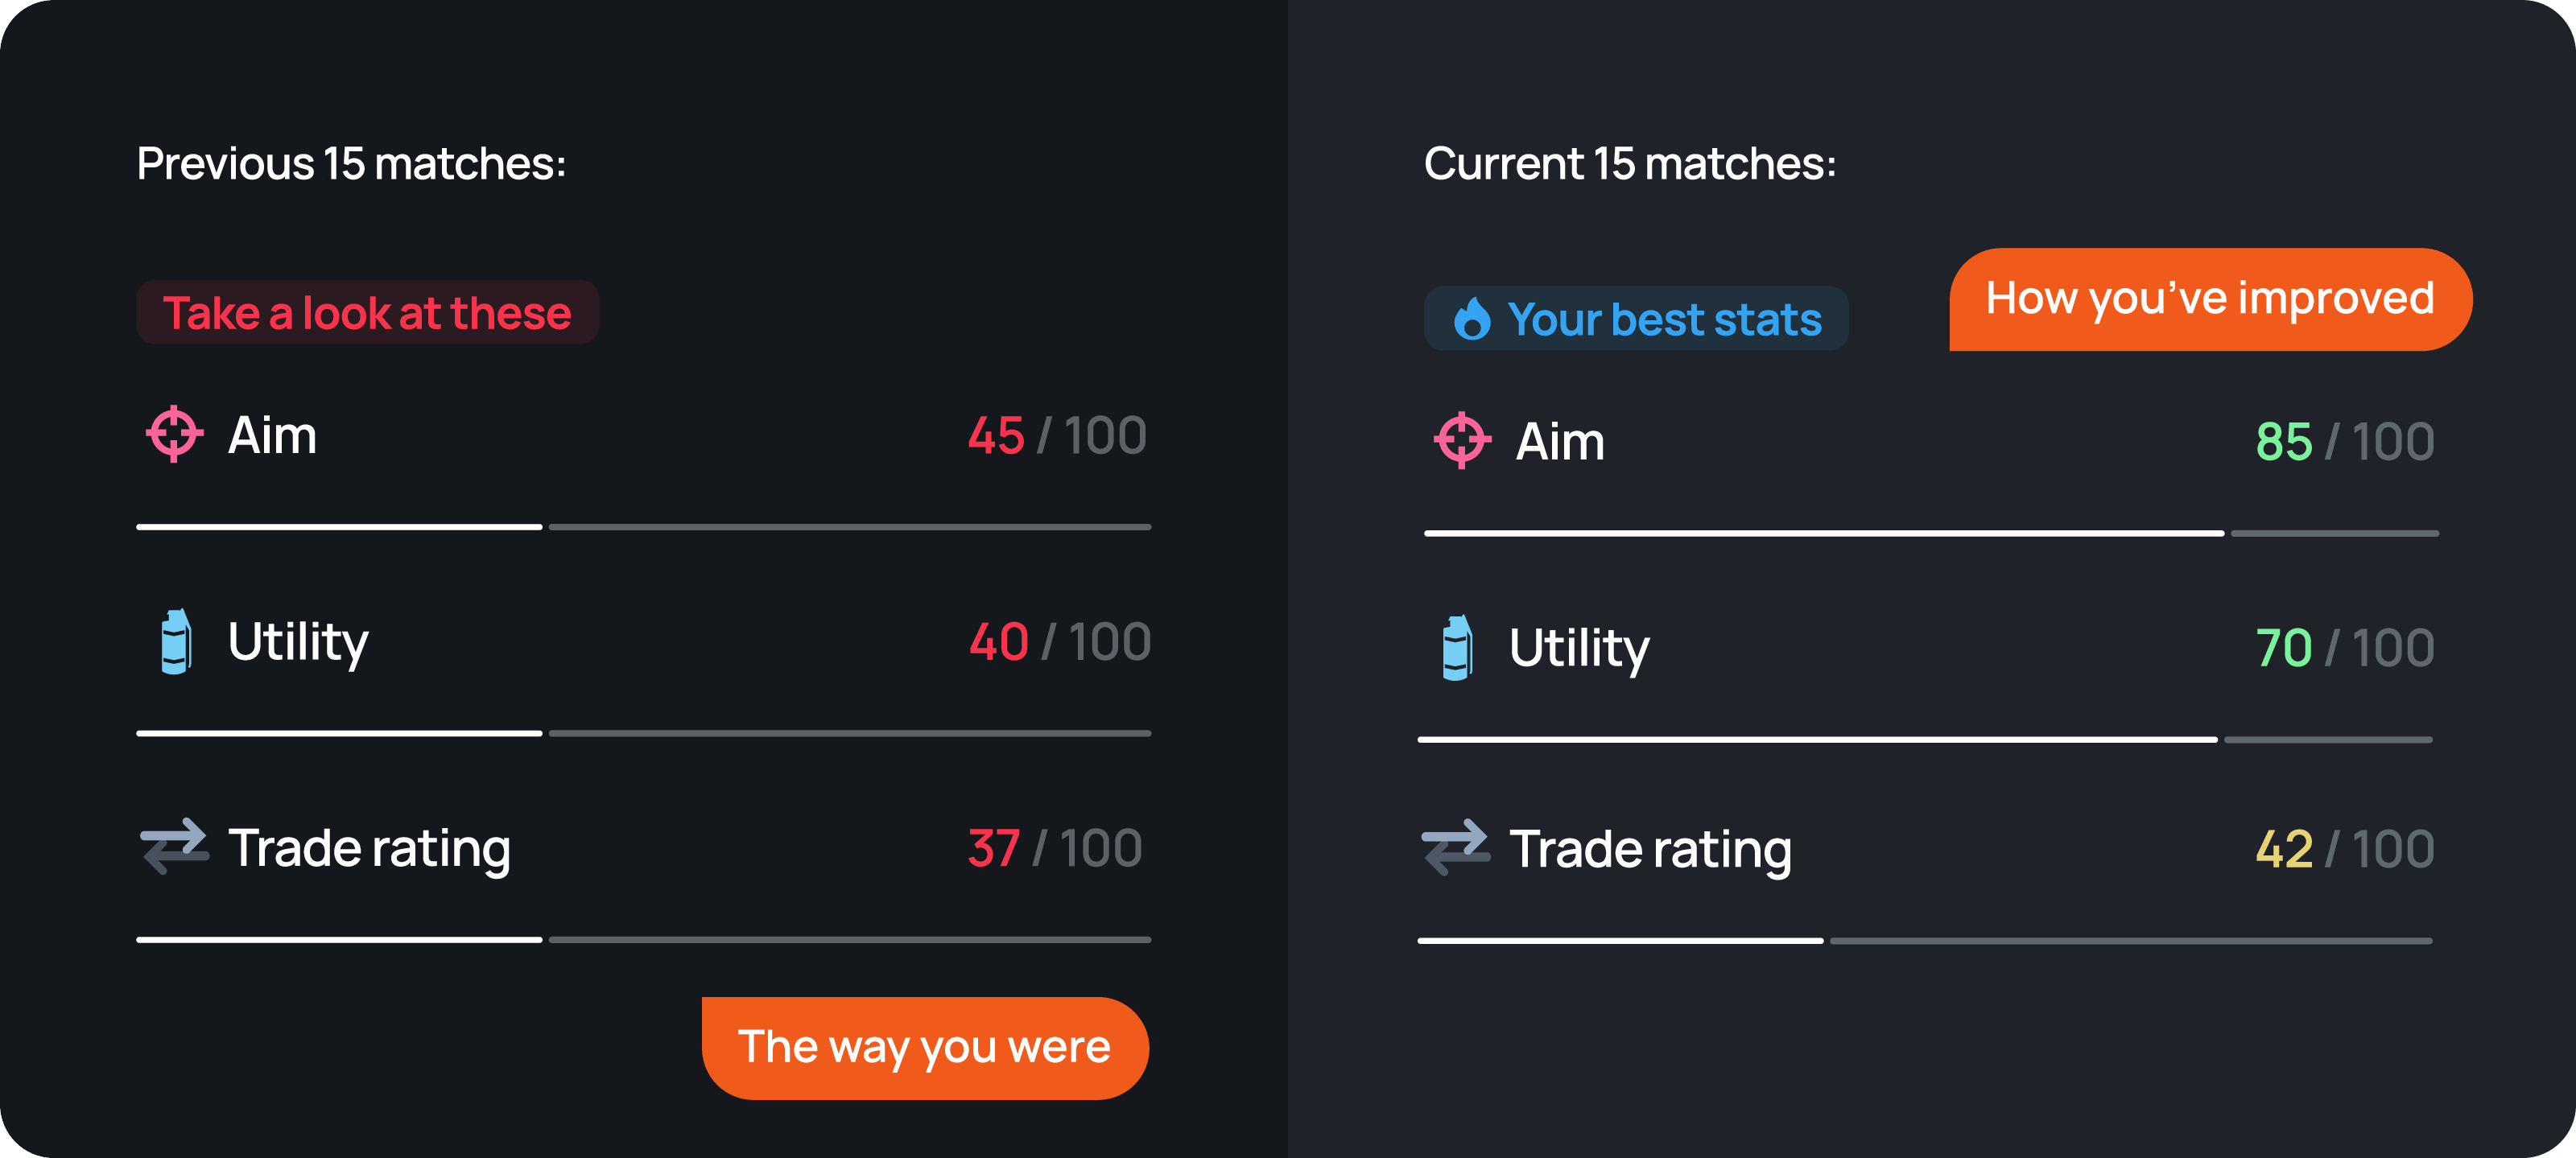Select the 'Your best stats' badge
The image size is (2576, 1158).
tap(1636, 319)
